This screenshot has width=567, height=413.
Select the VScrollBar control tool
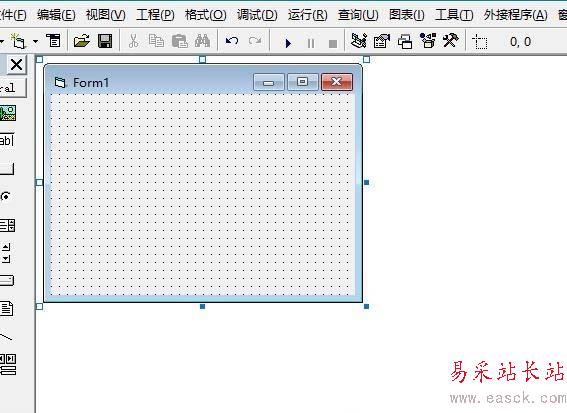pos(6,253)
